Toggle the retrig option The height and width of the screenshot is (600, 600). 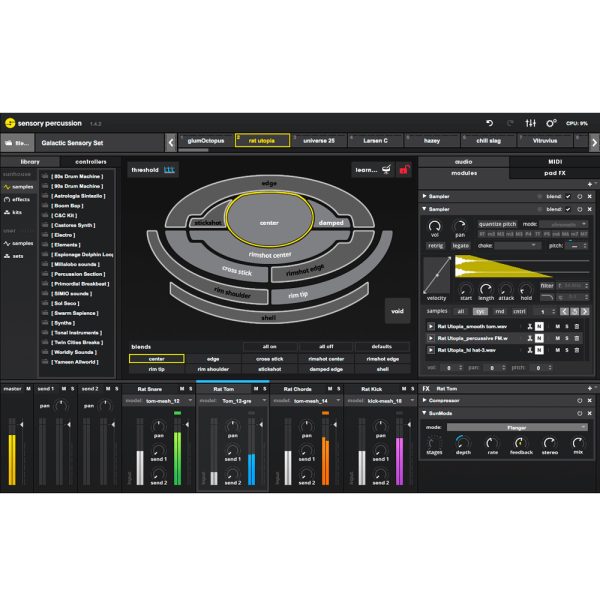pyautogui.click(x=435, y=246)
